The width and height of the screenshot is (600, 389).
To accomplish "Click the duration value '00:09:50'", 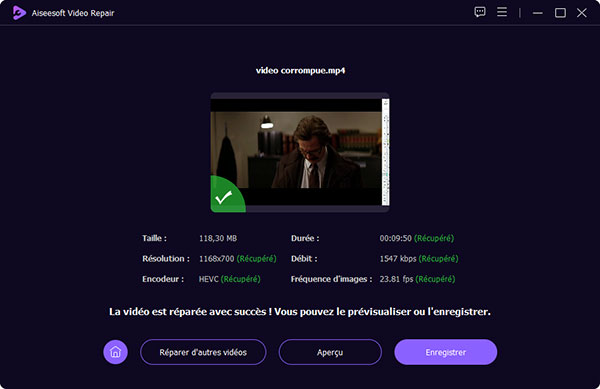I will tap(396, 238).
